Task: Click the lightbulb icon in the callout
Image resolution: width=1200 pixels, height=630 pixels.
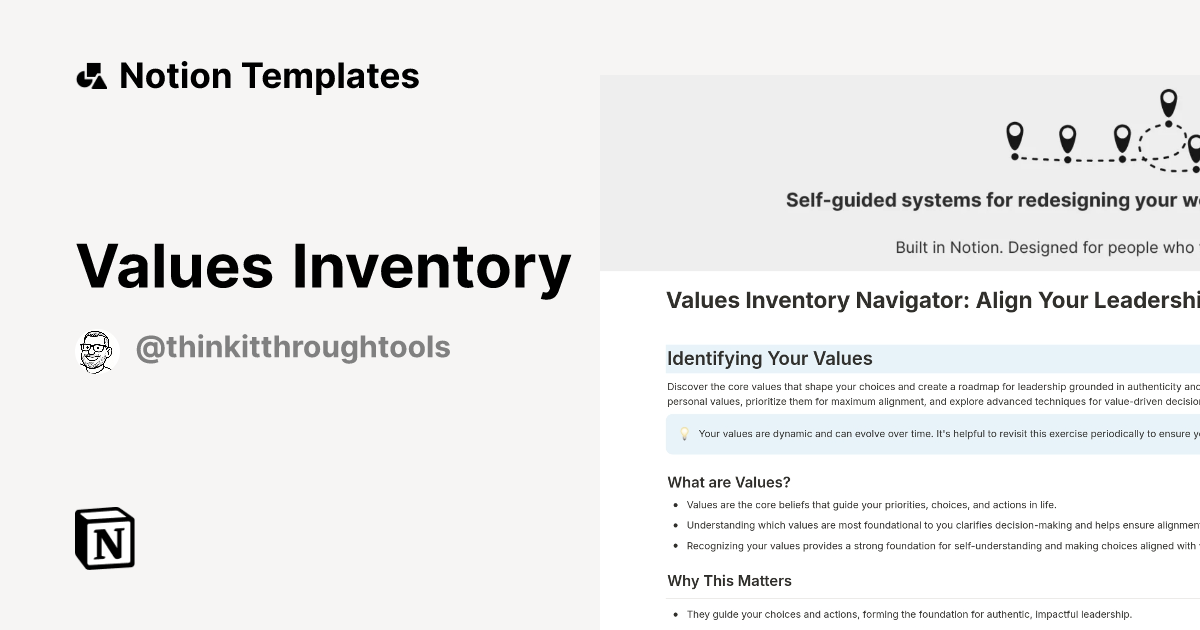Action: pos(685,434)
